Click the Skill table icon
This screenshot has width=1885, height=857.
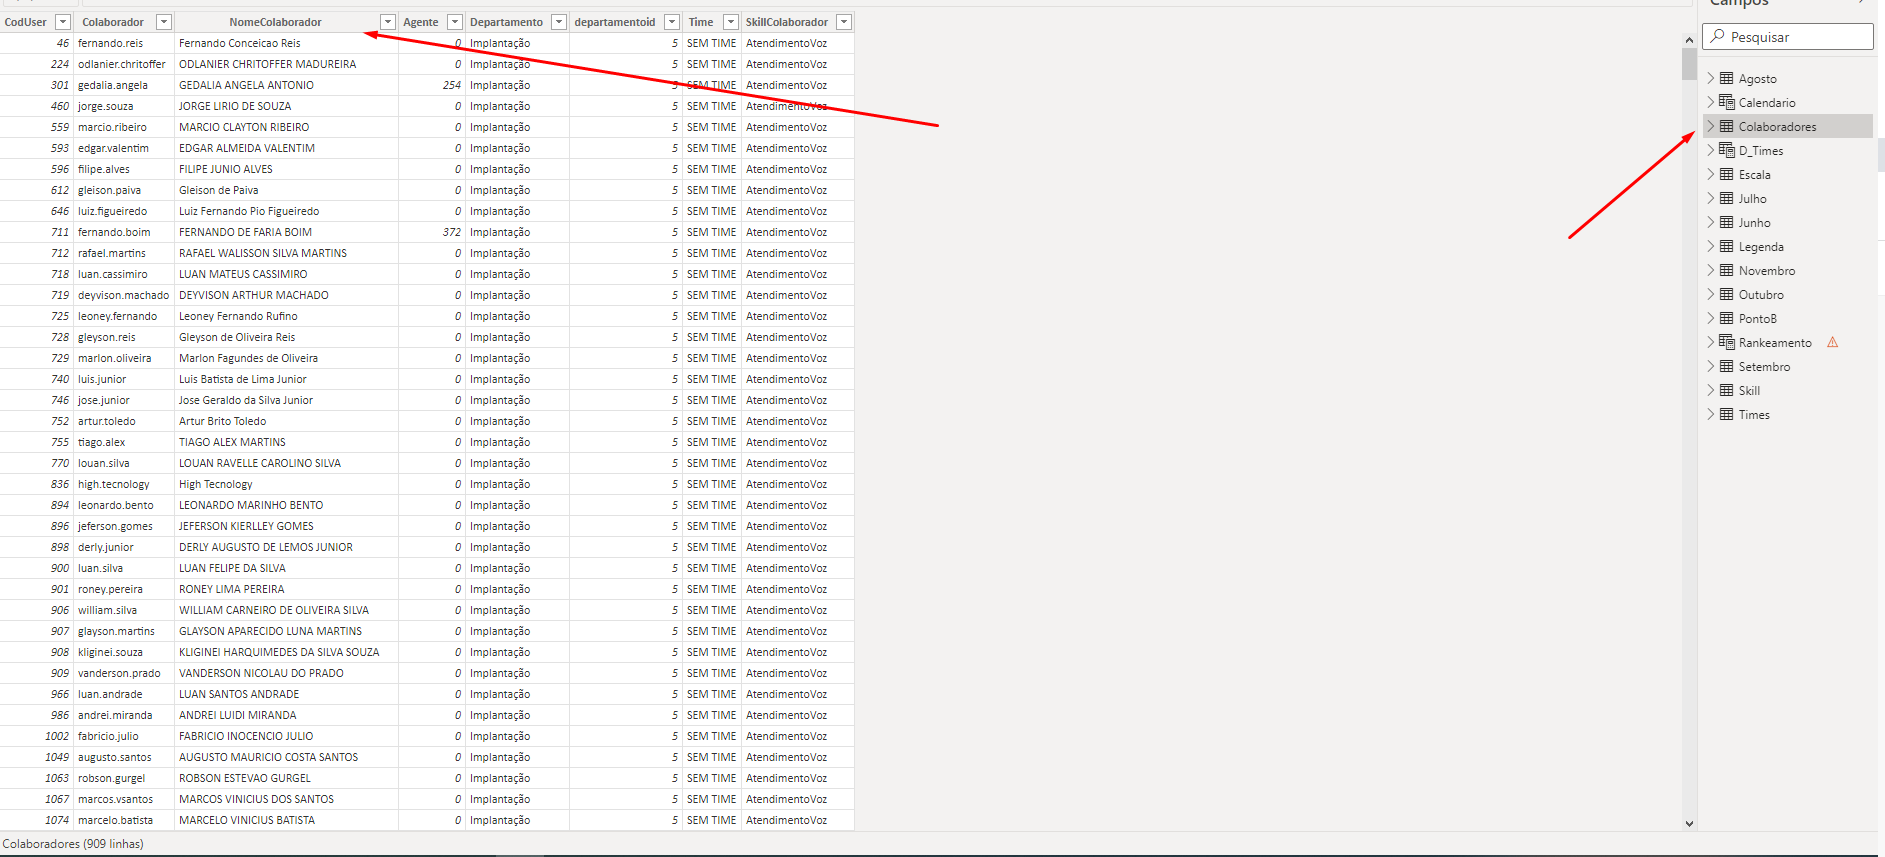coord(1726,390)
